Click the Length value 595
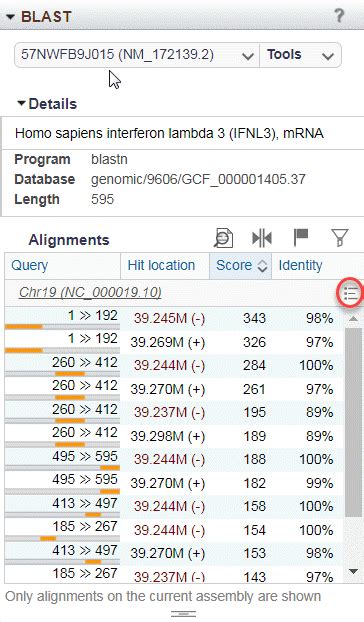The width and height of the screenshot is (364, 622). tap(102, 199)
